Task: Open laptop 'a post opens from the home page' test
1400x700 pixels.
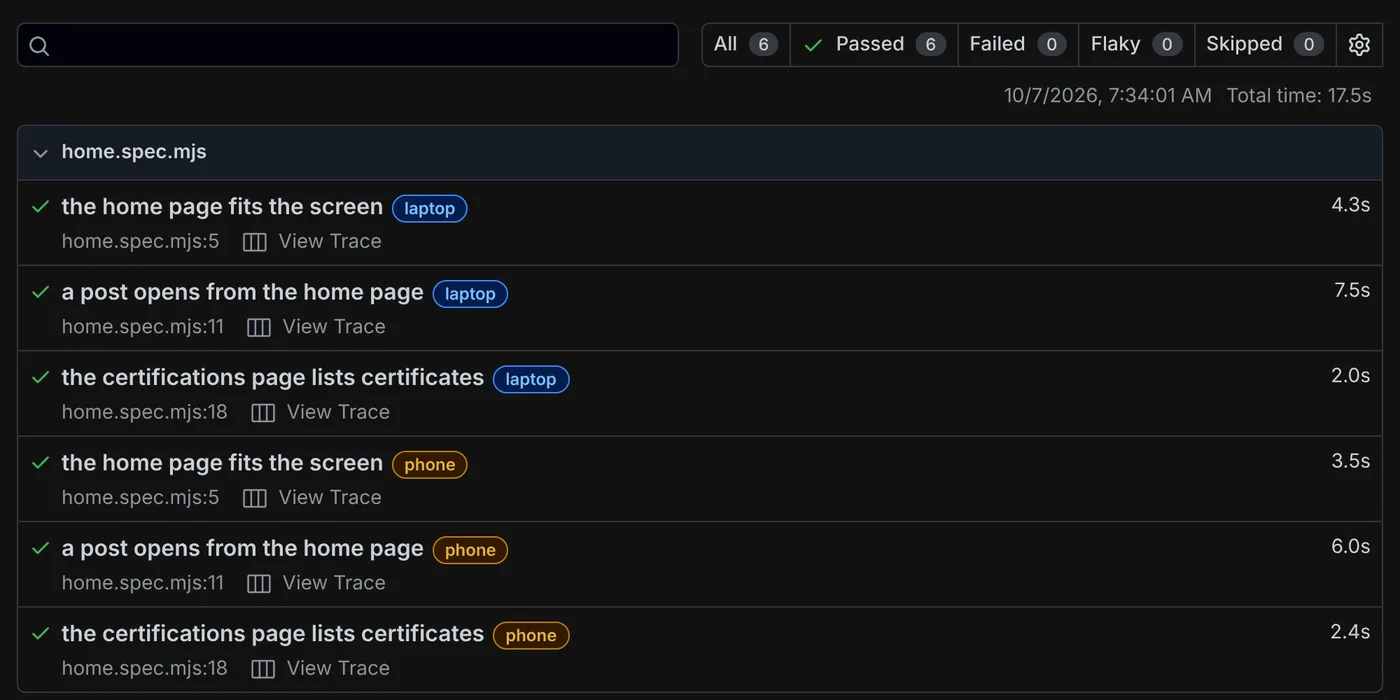Action: click(243, 293)
